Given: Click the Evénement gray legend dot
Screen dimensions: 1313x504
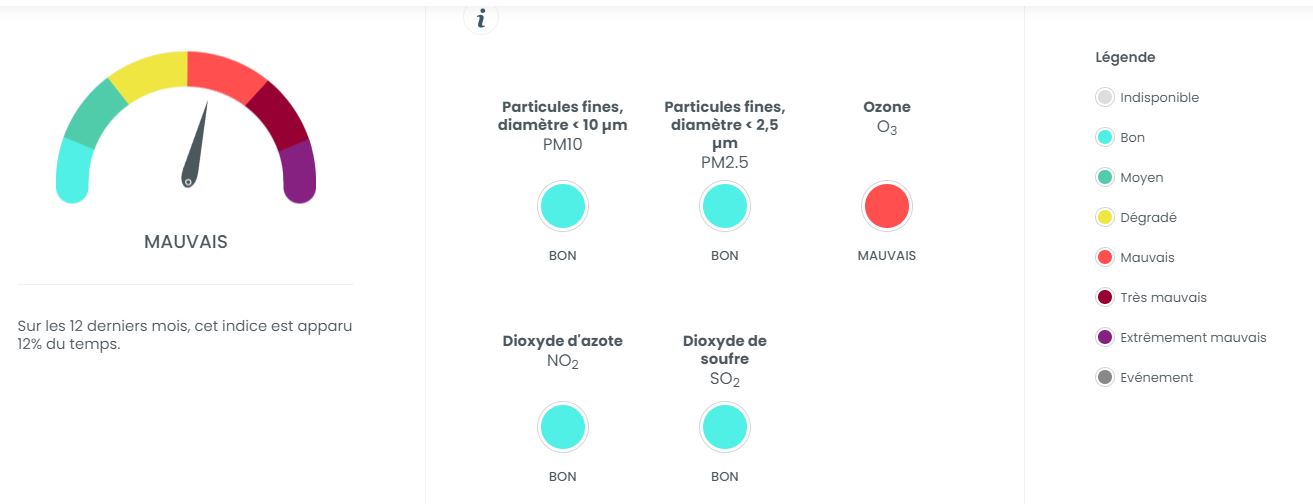Looking at the screenshot, I should 1105,378.
